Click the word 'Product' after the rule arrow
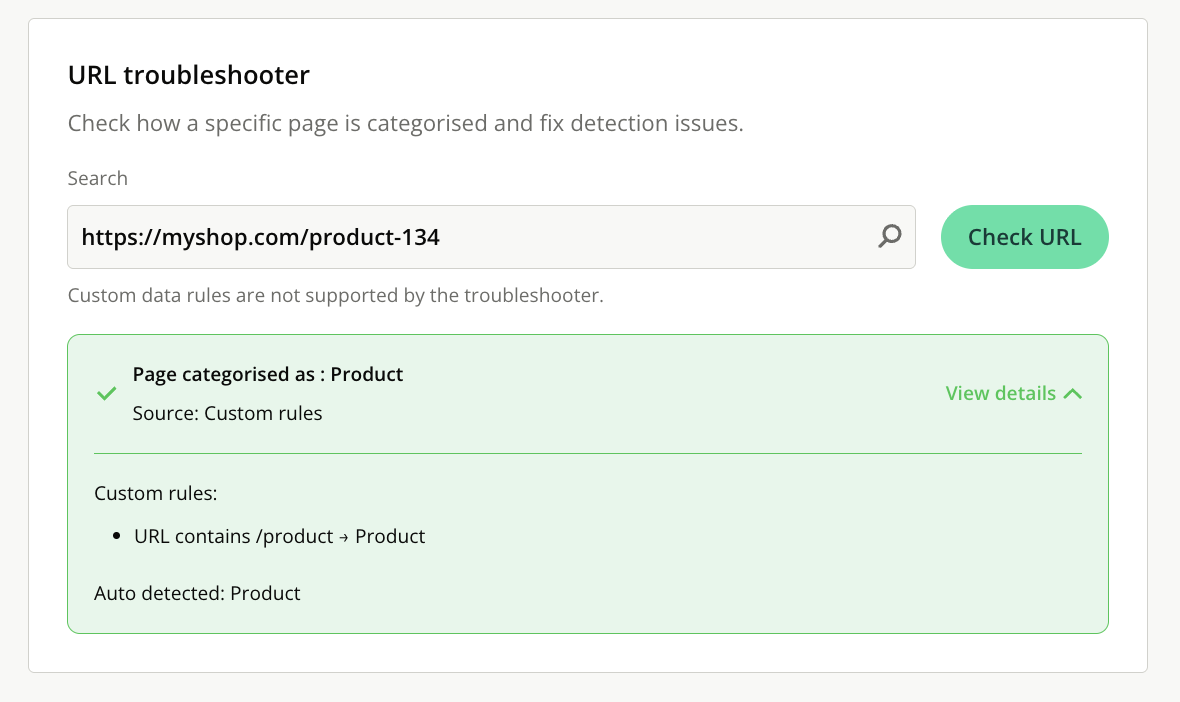 [x=390, y=537]
